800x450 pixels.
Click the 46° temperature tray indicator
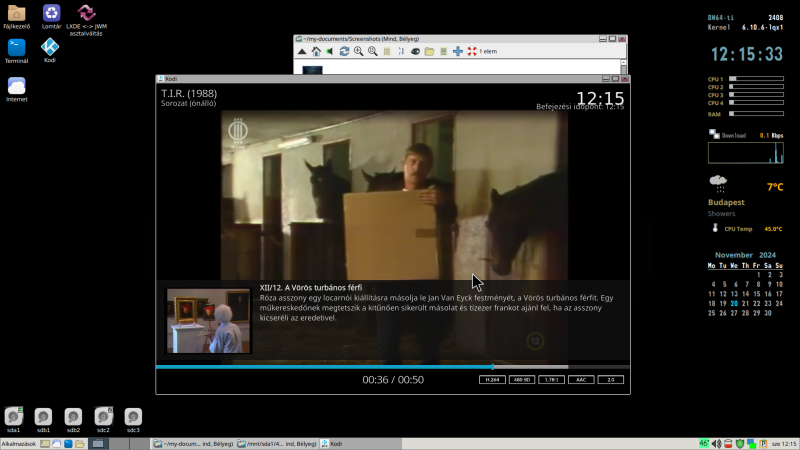(x=704, y=443)
